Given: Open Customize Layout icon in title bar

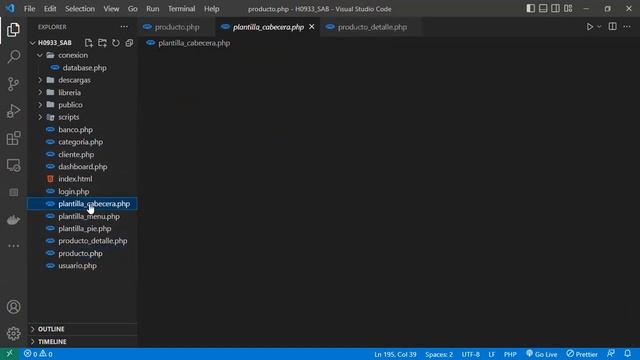Looking at the screenshot, I should (568, 9).
